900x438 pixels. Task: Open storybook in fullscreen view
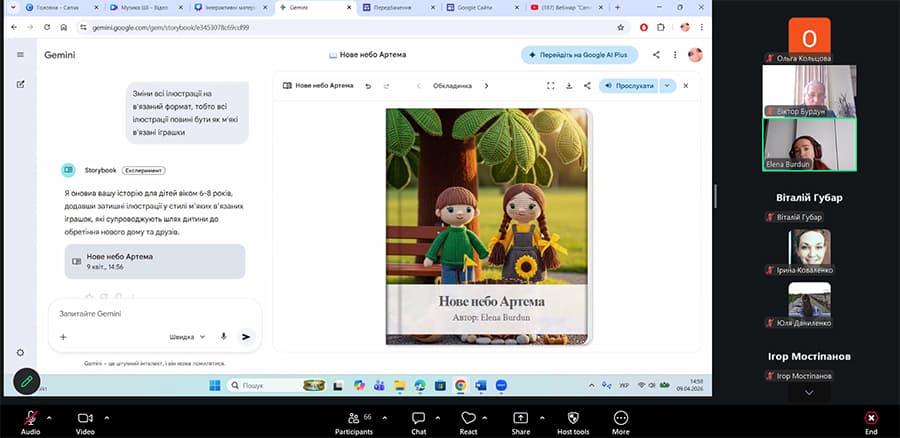click(x=550, y=86)
